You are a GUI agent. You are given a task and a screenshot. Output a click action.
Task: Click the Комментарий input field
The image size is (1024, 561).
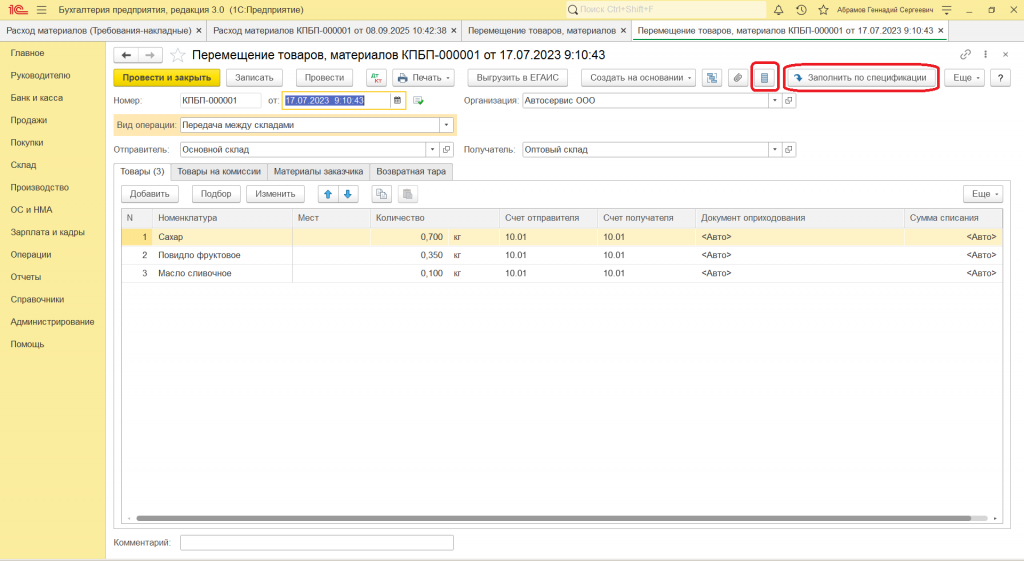click(x=316, y=542)
